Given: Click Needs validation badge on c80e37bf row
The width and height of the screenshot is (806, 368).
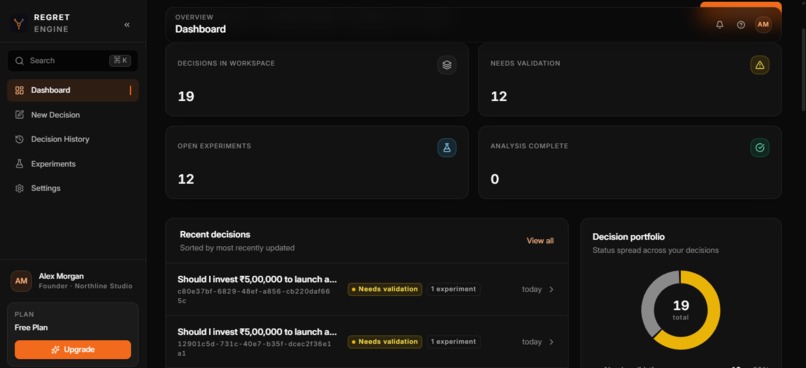Looking at the screenshot, I should point(384,289).
